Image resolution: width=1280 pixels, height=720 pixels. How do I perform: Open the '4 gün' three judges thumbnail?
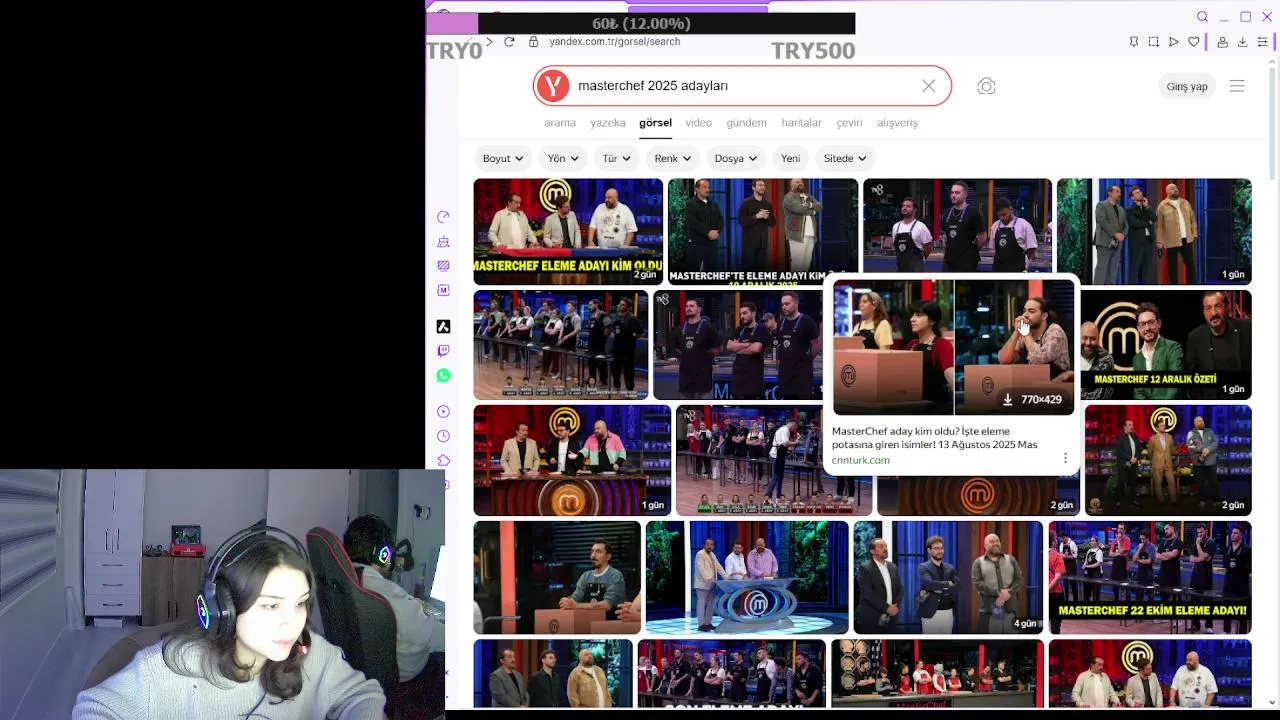pos(948,578)
